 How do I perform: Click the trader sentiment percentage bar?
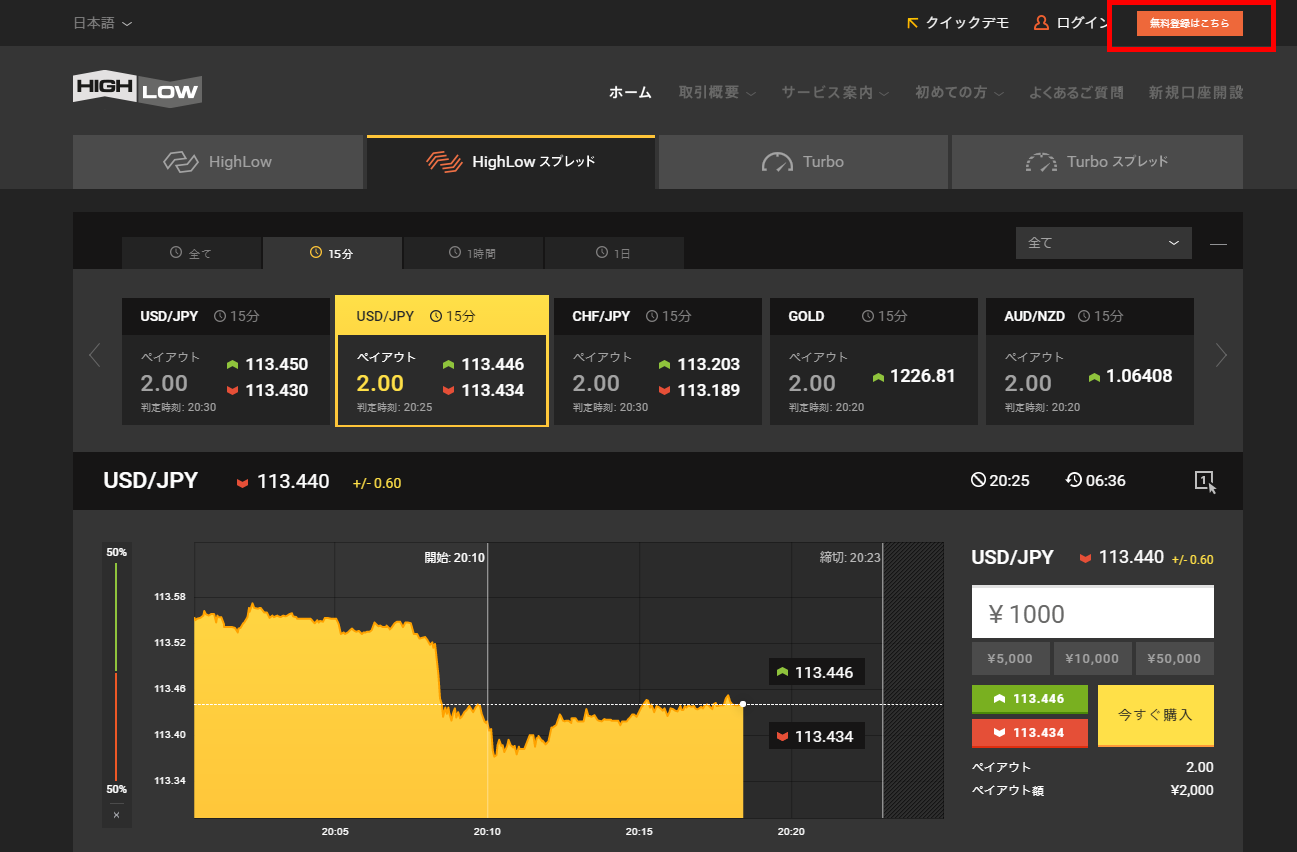pyautogui.click(x=116, y=672)
